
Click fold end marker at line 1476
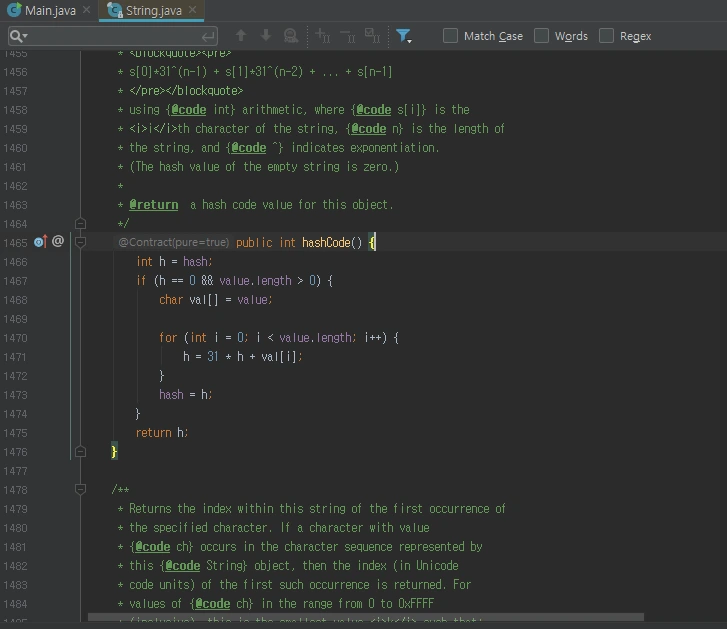(x=81, y=452)
